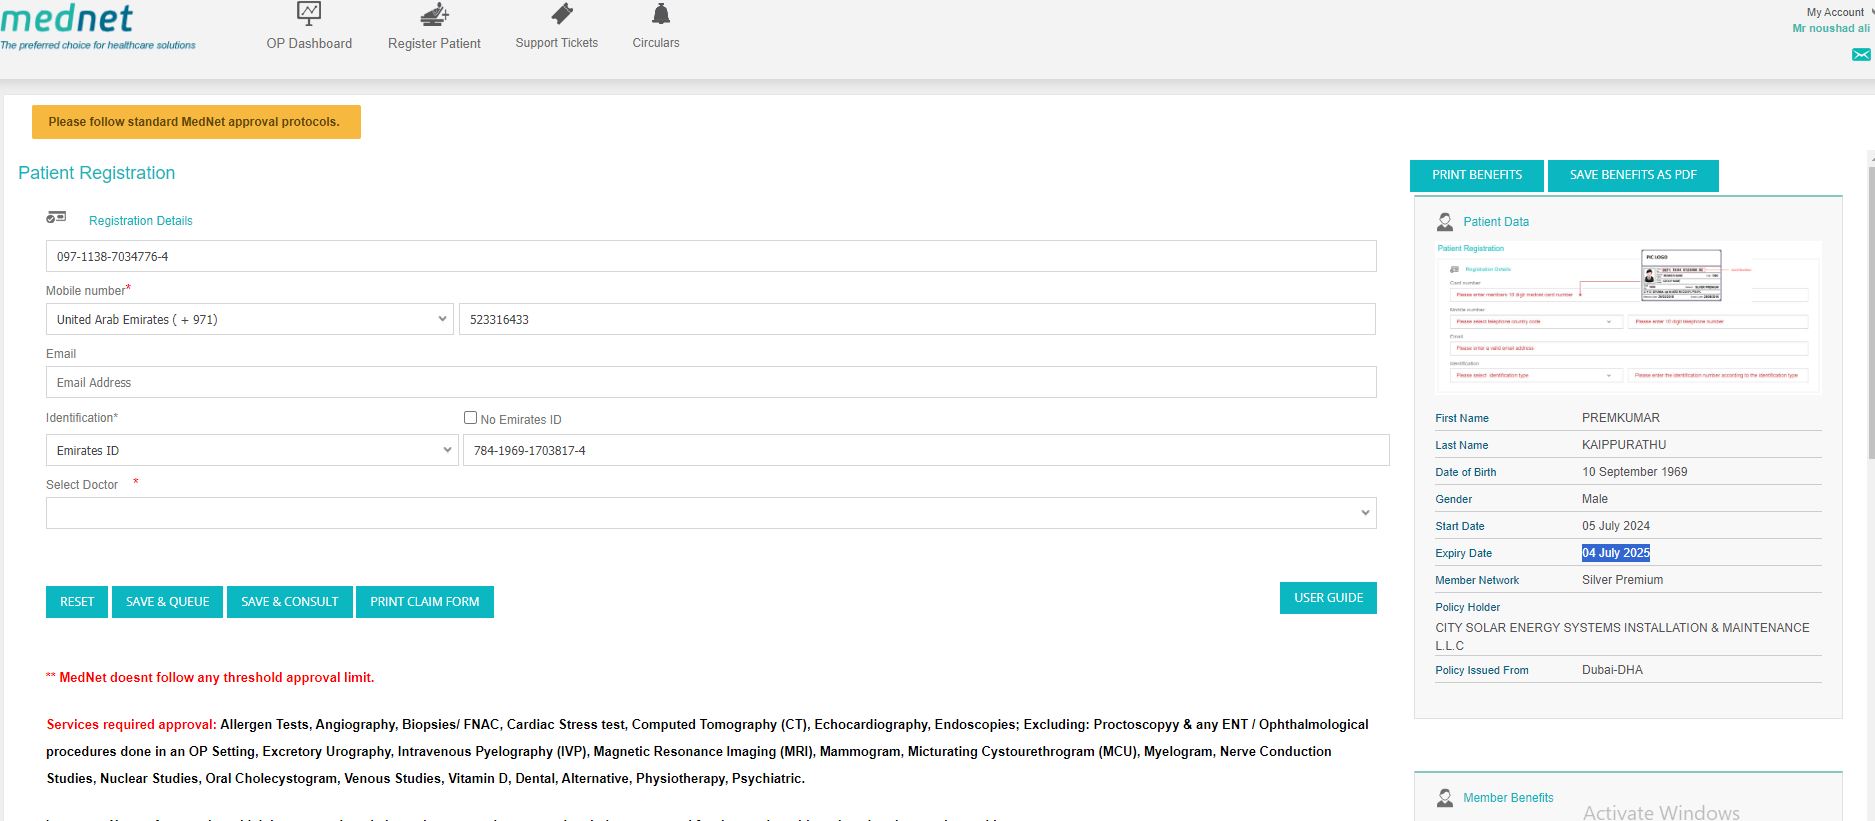Viewport: 1875px width, 821px height.
Task: Click PRINT CLAIM FORM button
Action: click(425, 602)
